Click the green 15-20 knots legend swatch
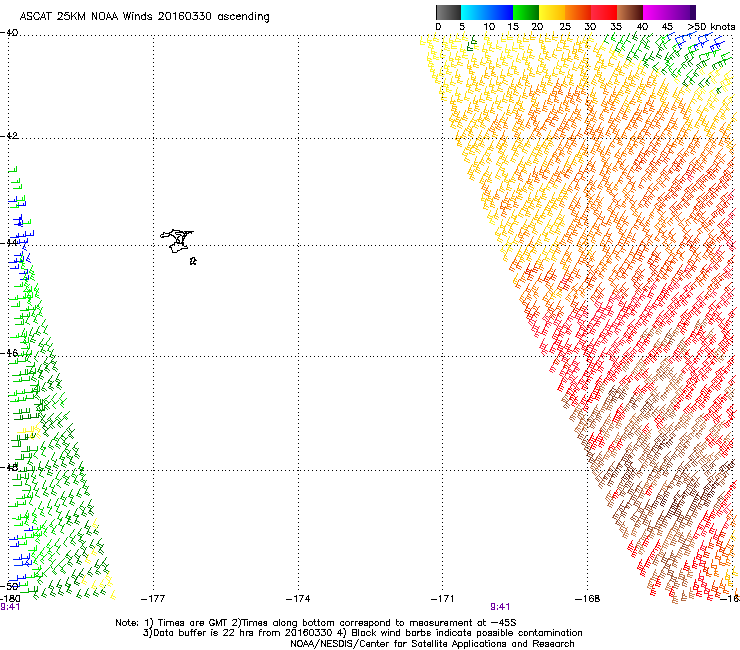Screen dimensions: 740x650 click(526, 12)
